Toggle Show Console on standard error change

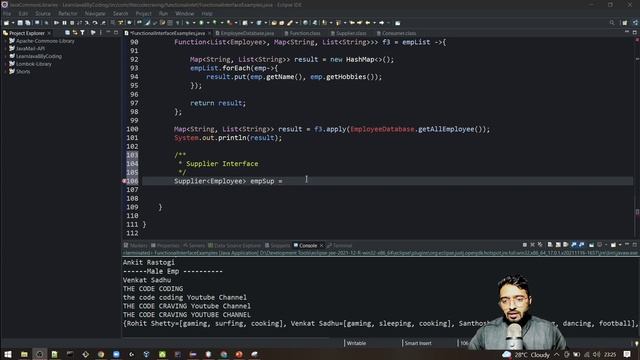(x=582, y=245)
